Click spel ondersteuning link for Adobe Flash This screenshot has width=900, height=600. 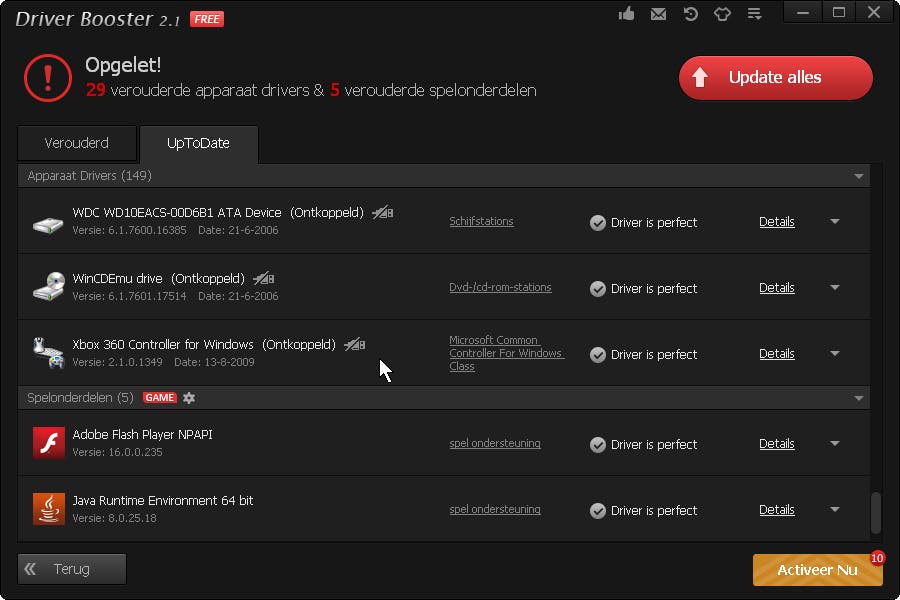coord(495,443)
